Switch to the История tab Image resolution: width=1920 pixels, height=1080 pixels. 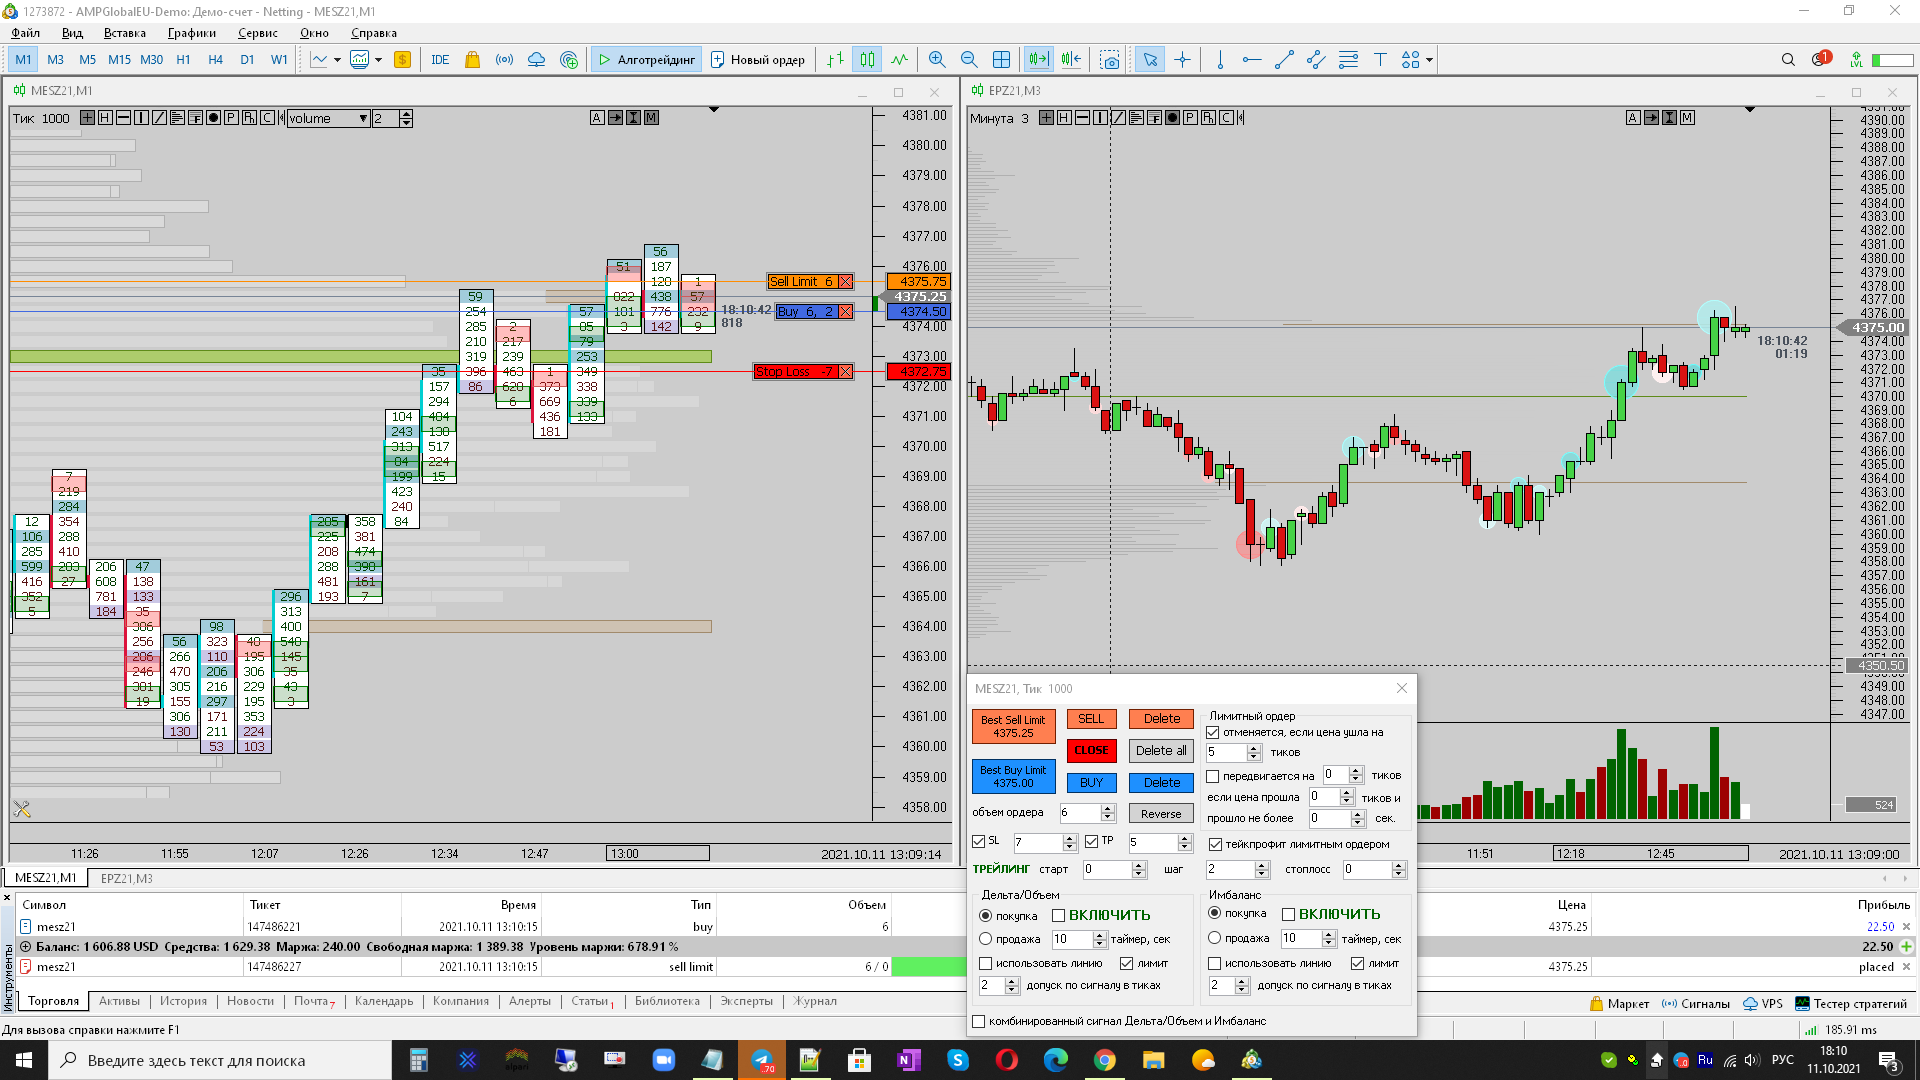[x=183, y=1001]
